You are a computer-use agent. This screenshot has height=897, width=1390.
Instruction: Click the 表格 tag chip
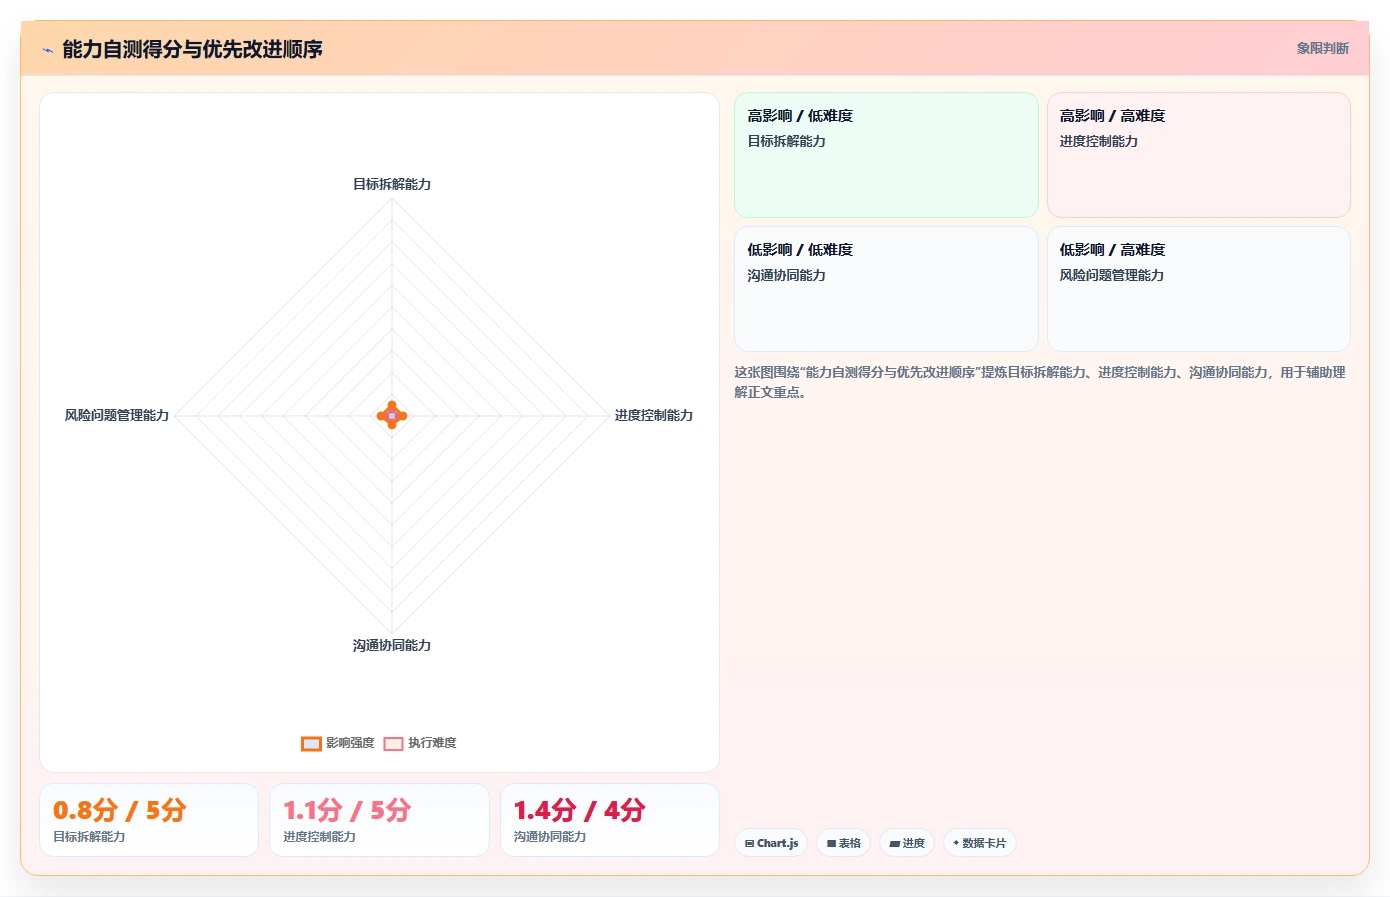[844, 843]
